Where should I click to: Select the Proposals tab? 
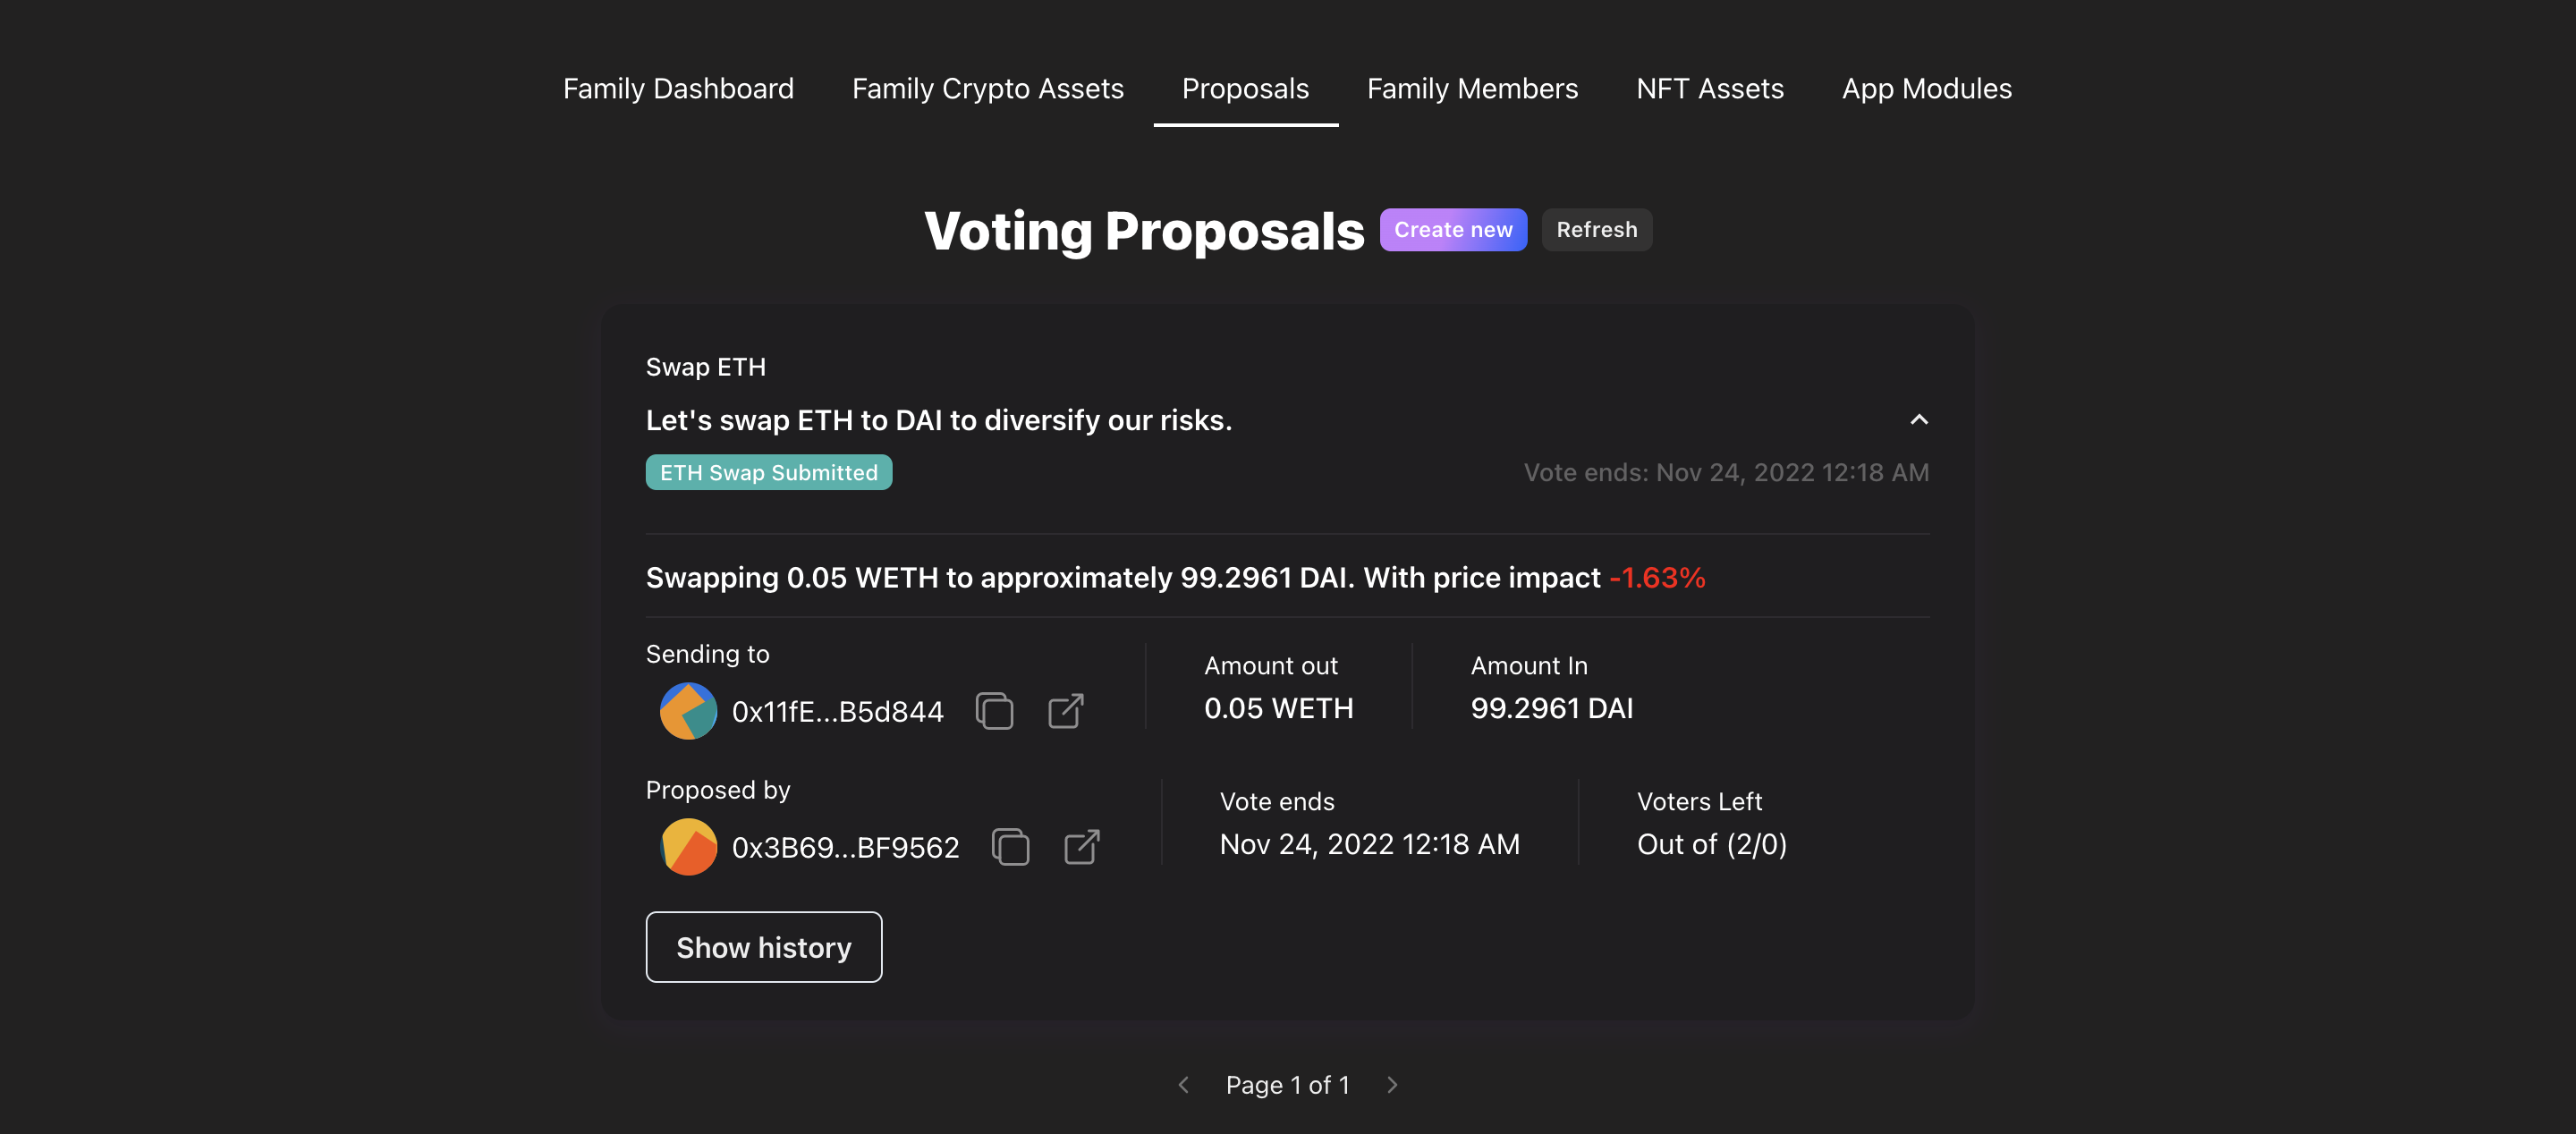click(1245, 89)
